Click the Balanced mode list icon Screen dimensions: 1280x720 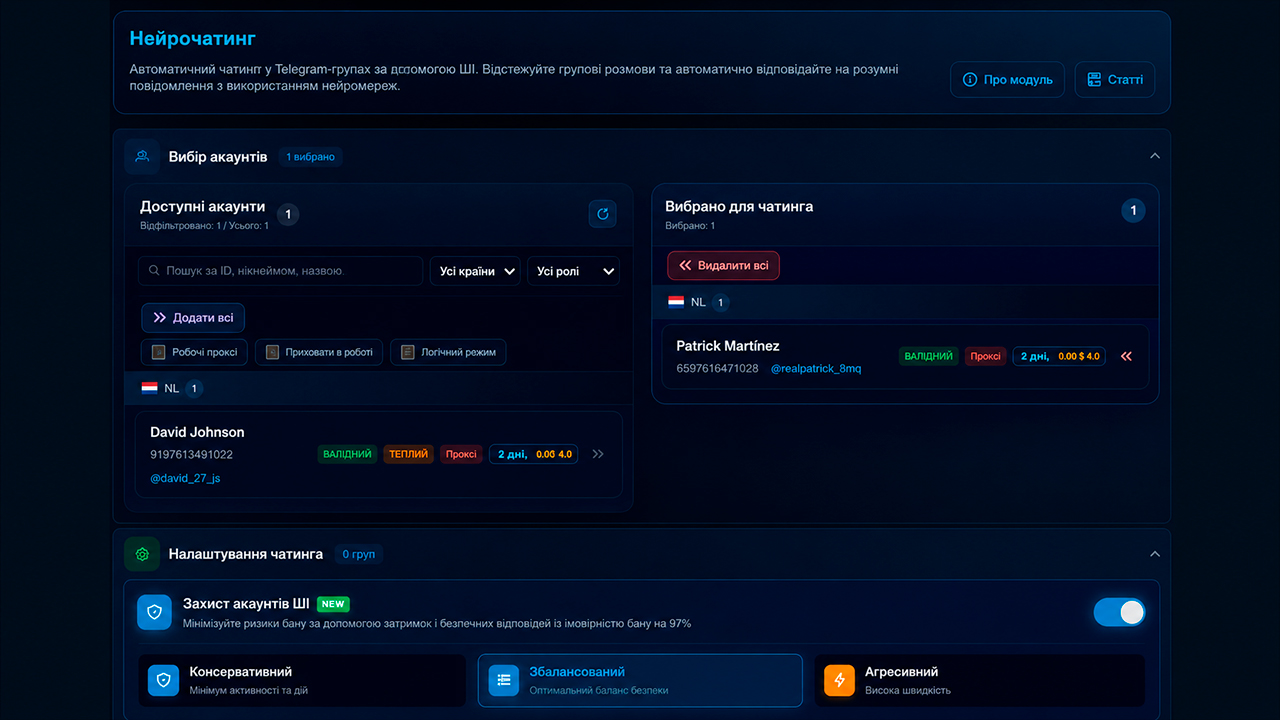504,680
